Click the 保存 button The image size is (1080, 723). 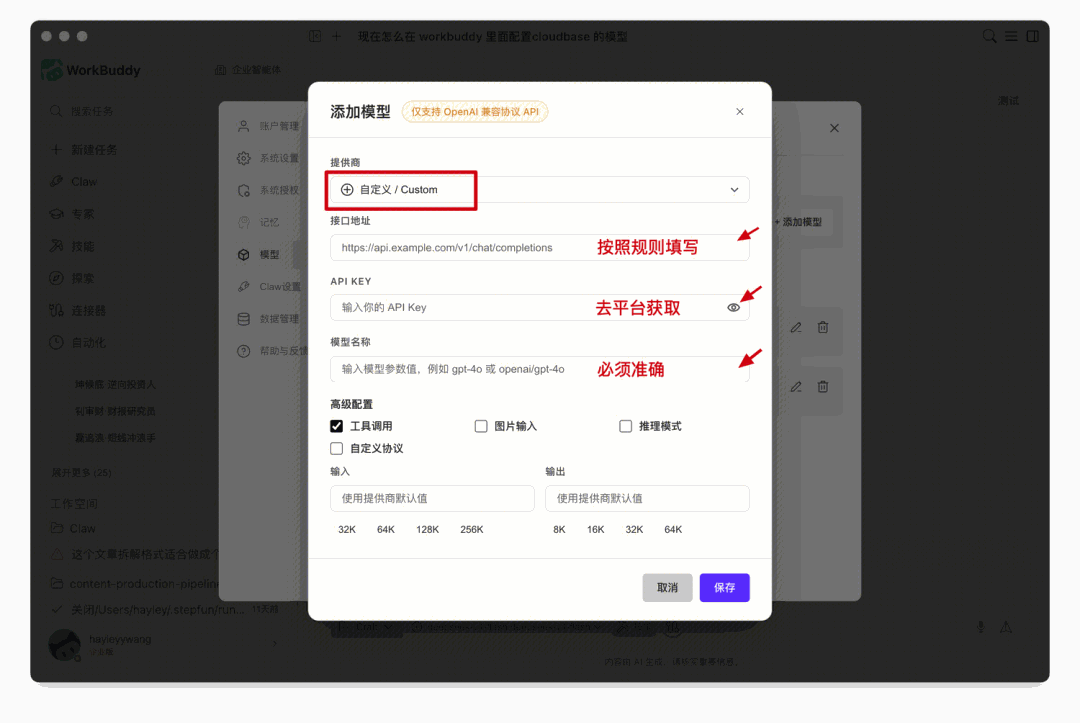pyautogui.click(x=725, y=587)
